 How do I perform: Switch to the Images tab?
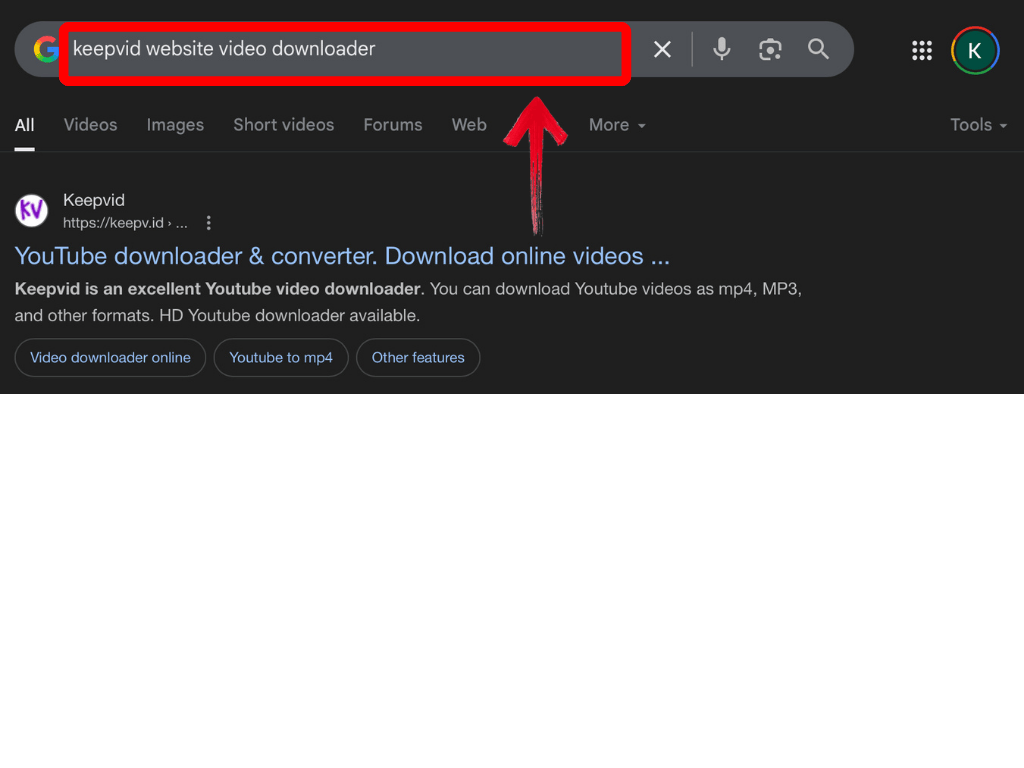(175, 124)
